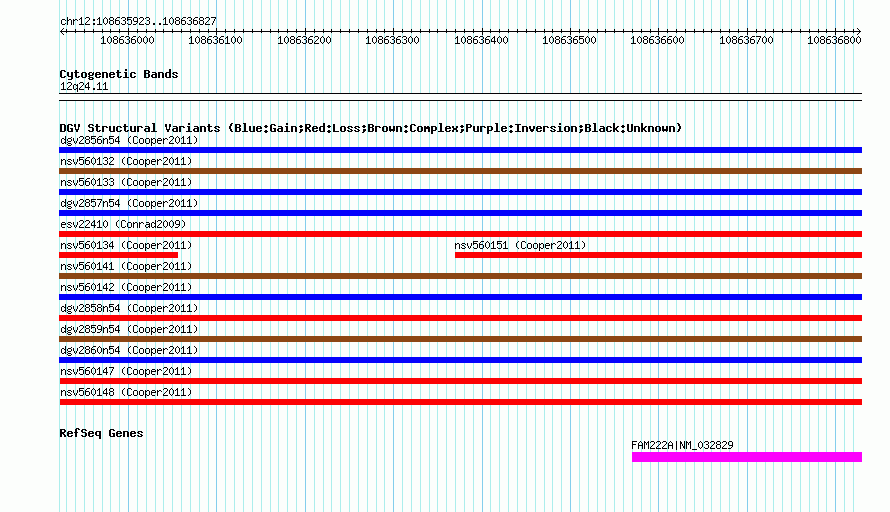The image size is (890, 512).
Task: Select the 12q24.11 band label
Action: pos(84,86)
